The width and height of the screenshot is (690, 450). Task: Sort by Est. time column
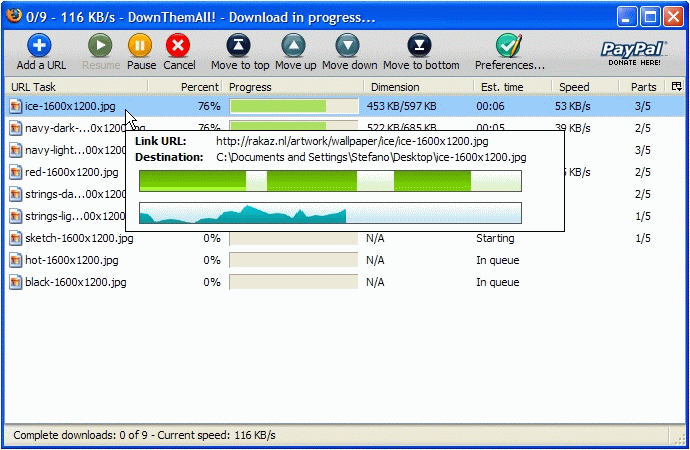pyautogui.click(x=513, y=87)
